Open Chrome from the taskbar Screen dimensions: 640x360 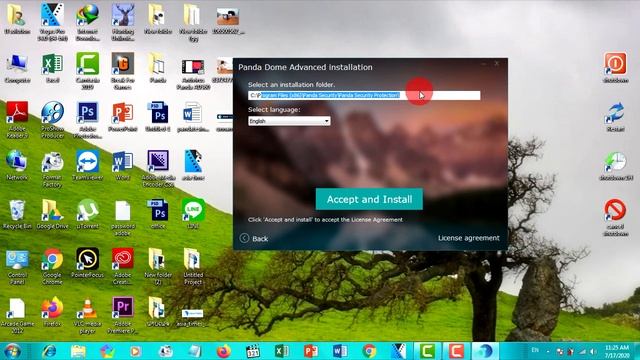pyautogui.click(x=369, y=351)
